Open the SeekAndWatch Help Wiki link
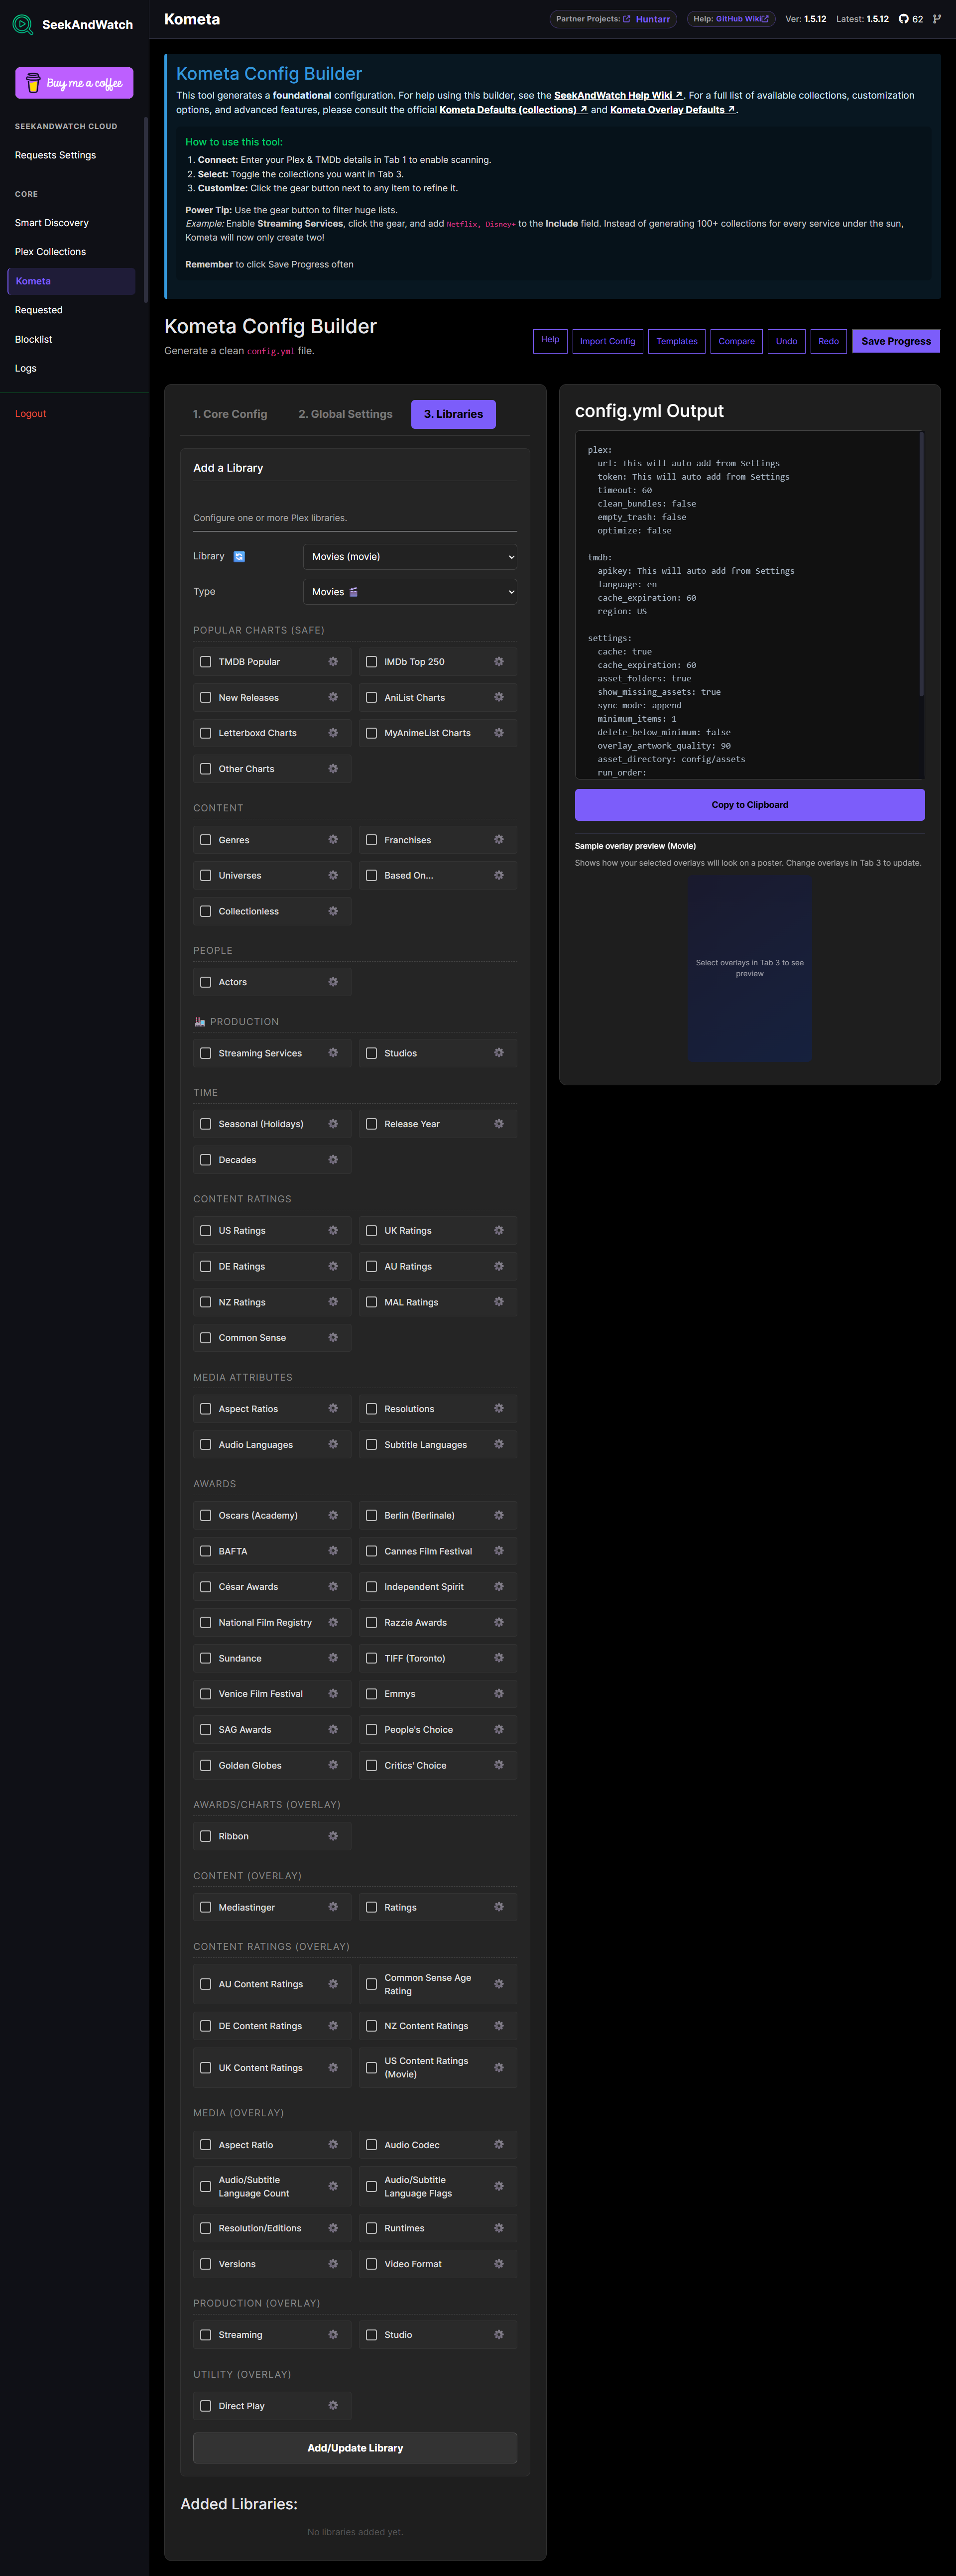The width and height of the screenshot is (956, 2576). click(x=618, y=96)
